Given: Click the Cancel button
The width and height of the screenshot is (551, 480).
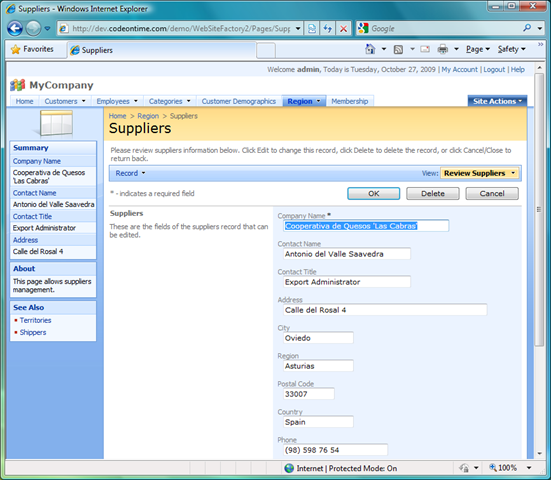Looking at the screenshot, I should coord(492,194).
